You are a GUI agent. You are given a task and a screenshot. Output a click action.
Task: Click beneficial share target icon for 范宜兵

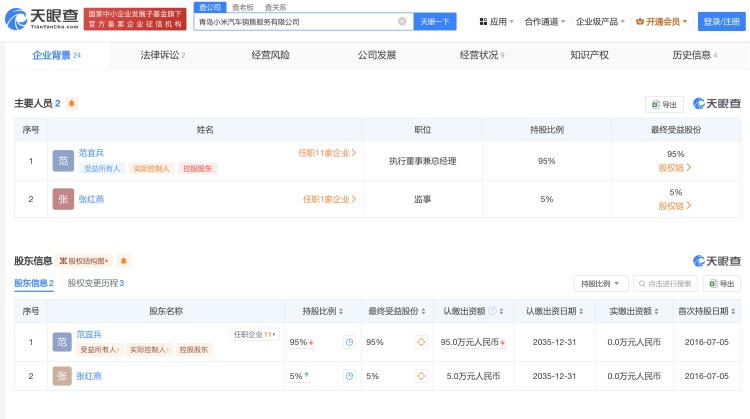[421, 342]
